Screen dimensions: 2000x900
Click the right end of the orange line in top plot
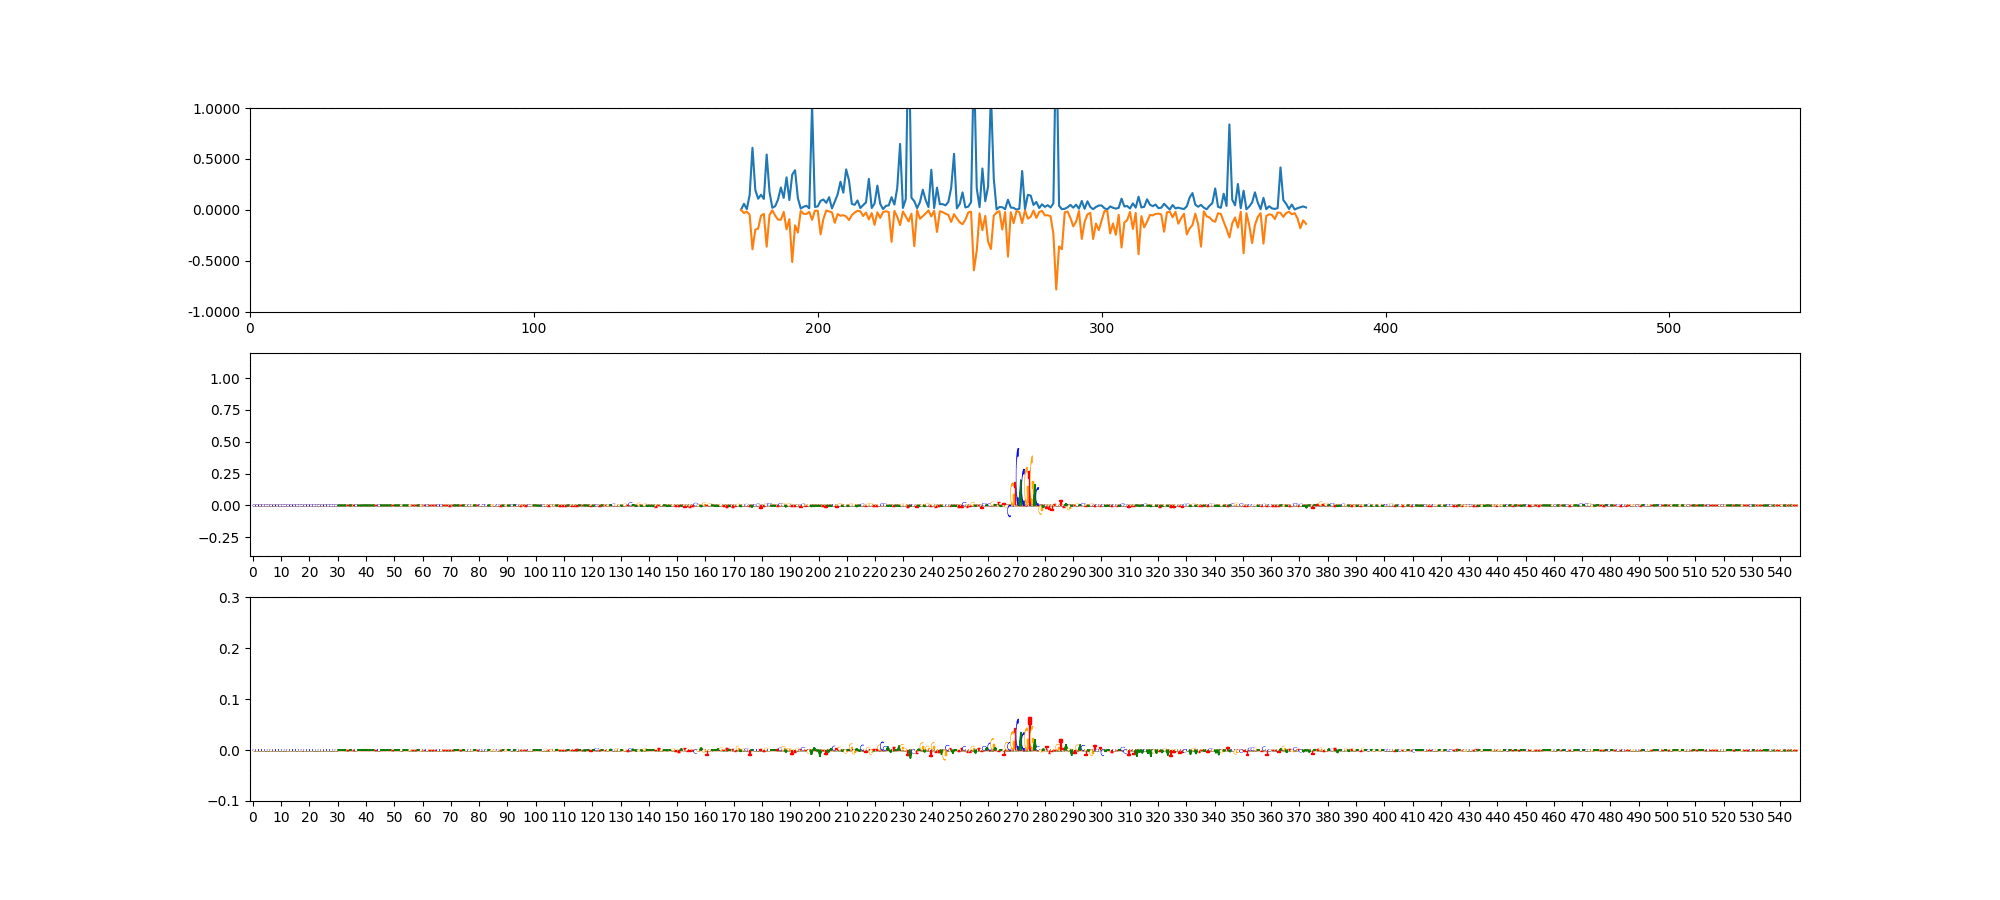click(x=1306, y=224)
